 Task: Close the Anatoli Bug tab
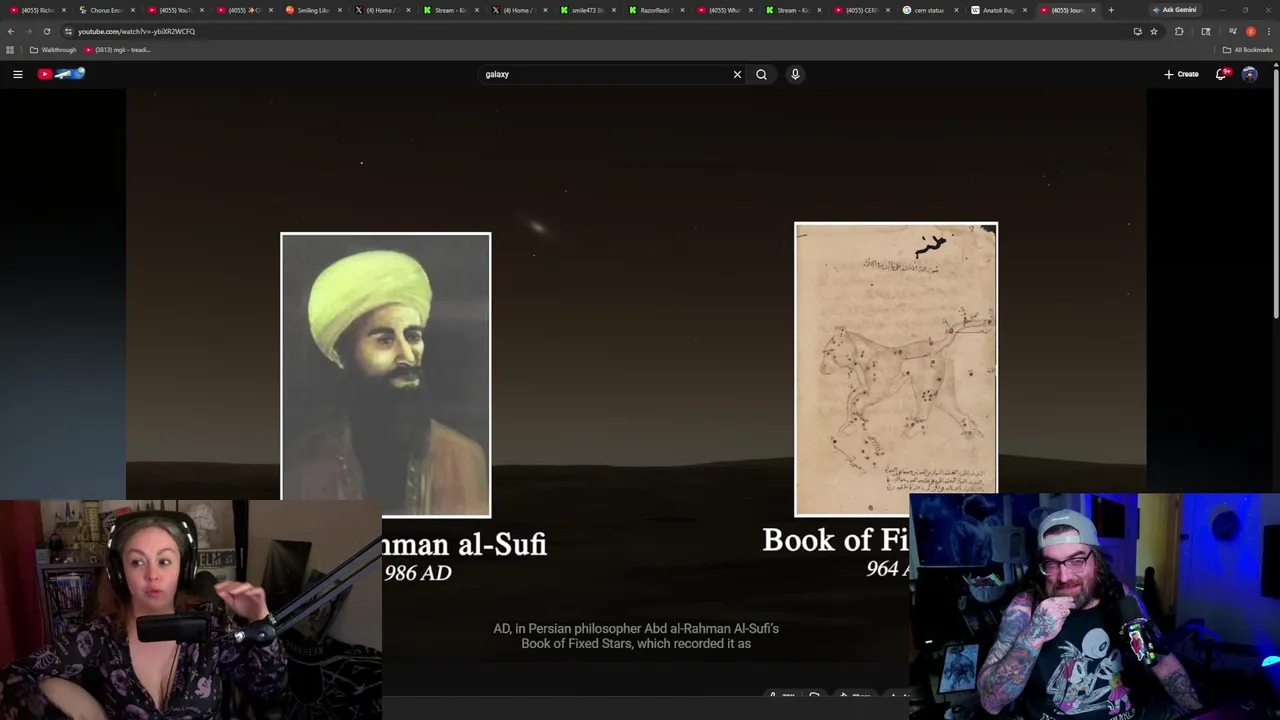(1024, 10)
